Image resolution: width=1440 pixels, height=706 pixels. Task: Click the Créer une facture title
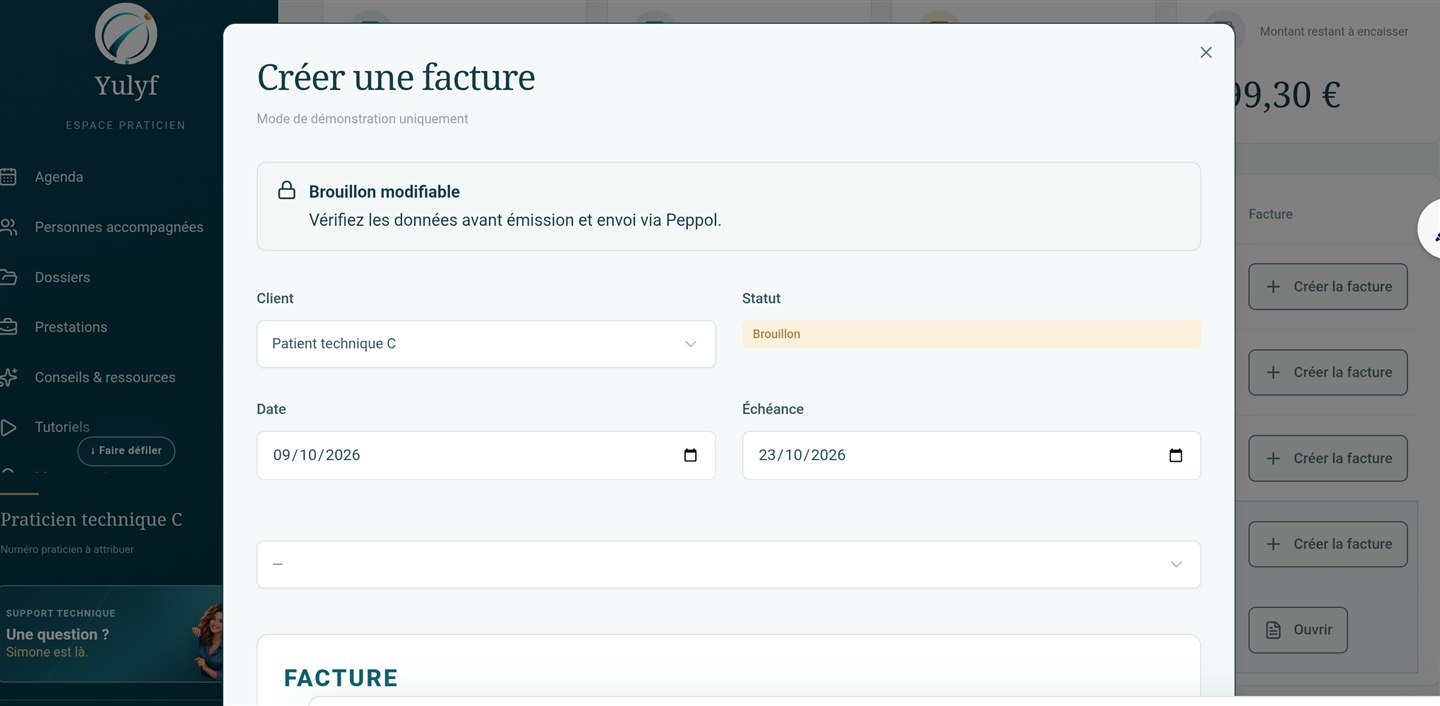[x=396, y=78]
